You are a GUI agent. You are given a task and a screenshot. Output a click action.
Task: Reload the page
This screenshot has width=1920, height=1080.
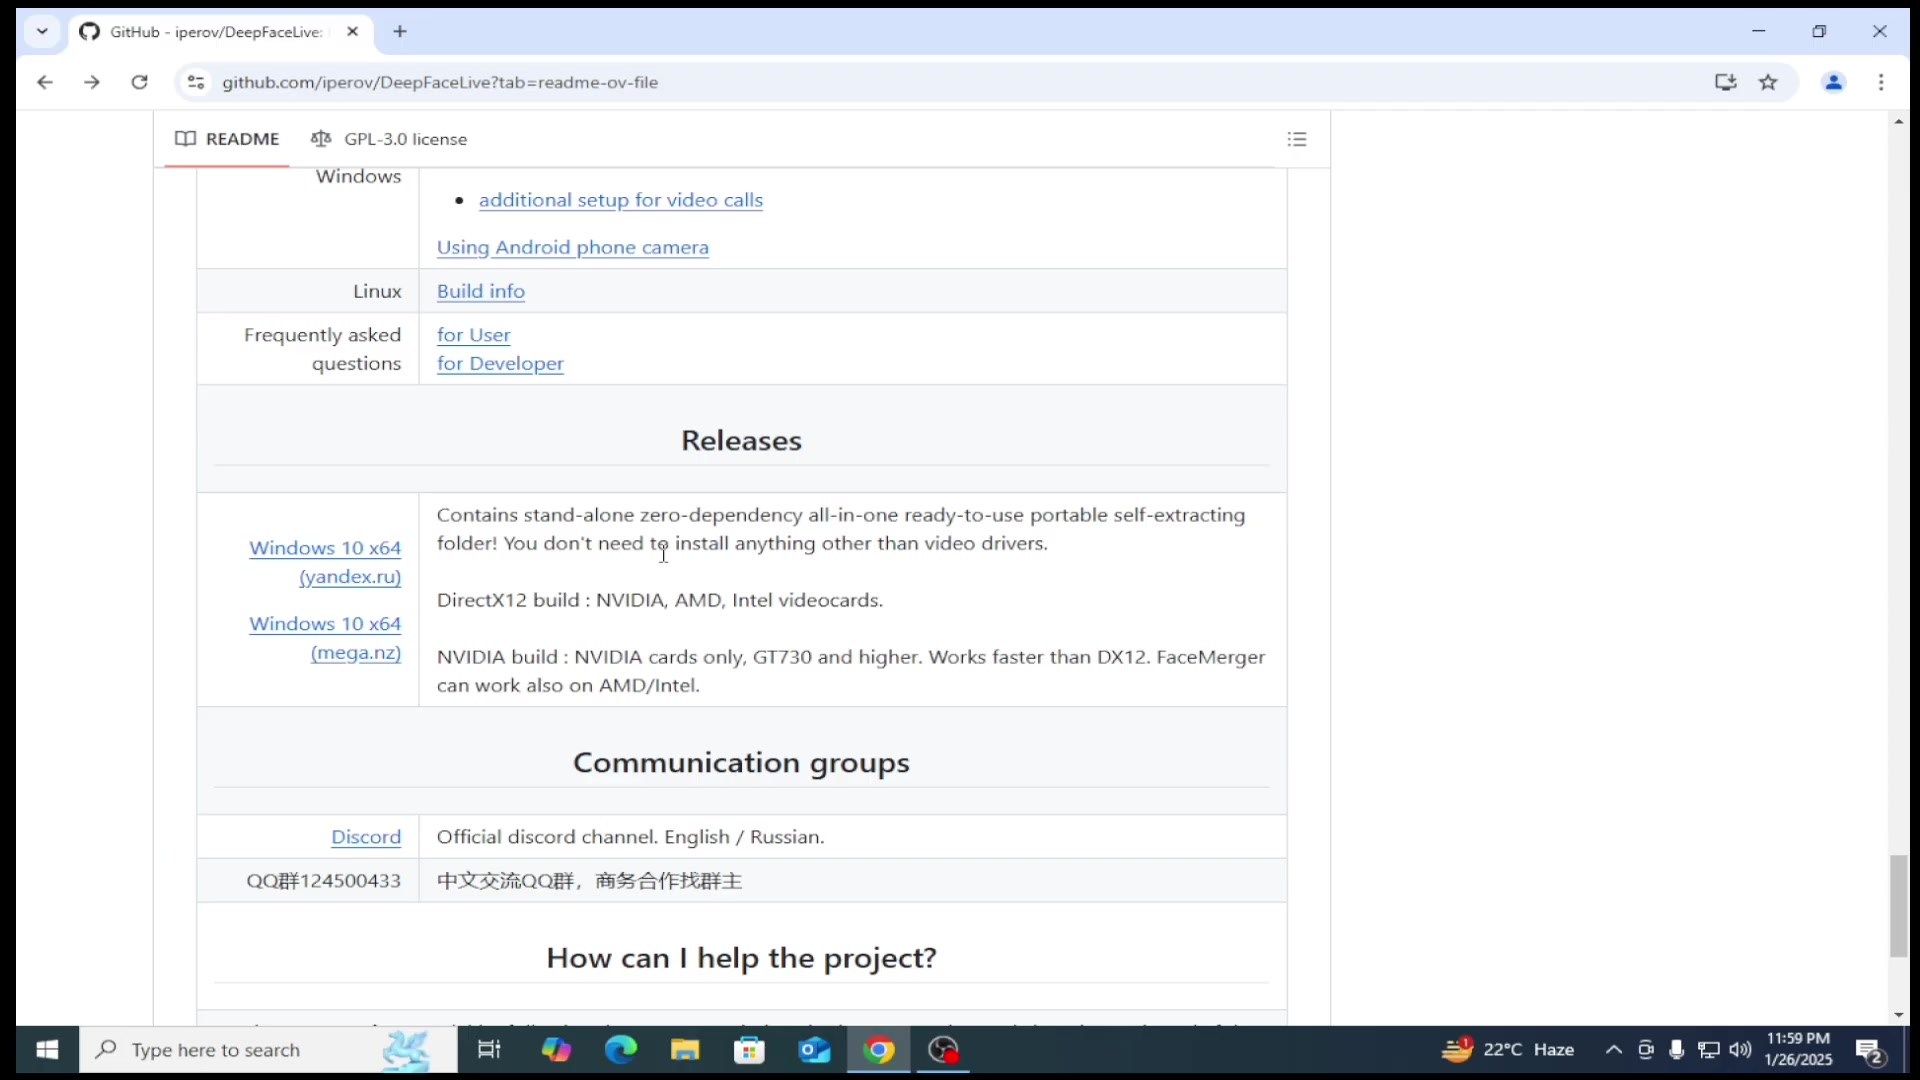point(140,82)
